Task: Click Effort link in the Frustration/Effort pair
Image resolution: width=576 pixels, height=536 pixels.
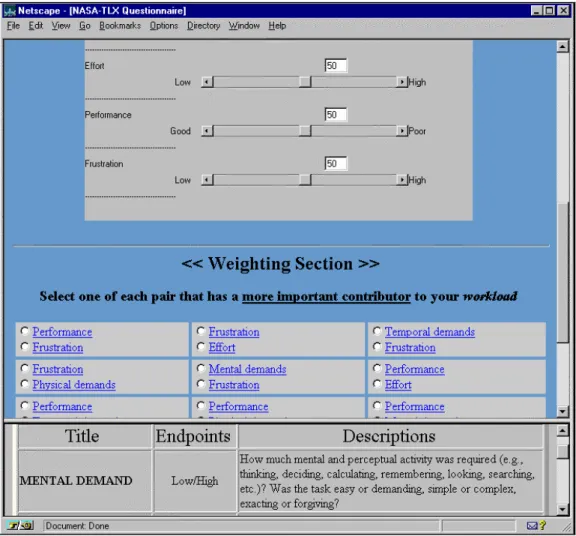Action: click(x=222, y=347)
